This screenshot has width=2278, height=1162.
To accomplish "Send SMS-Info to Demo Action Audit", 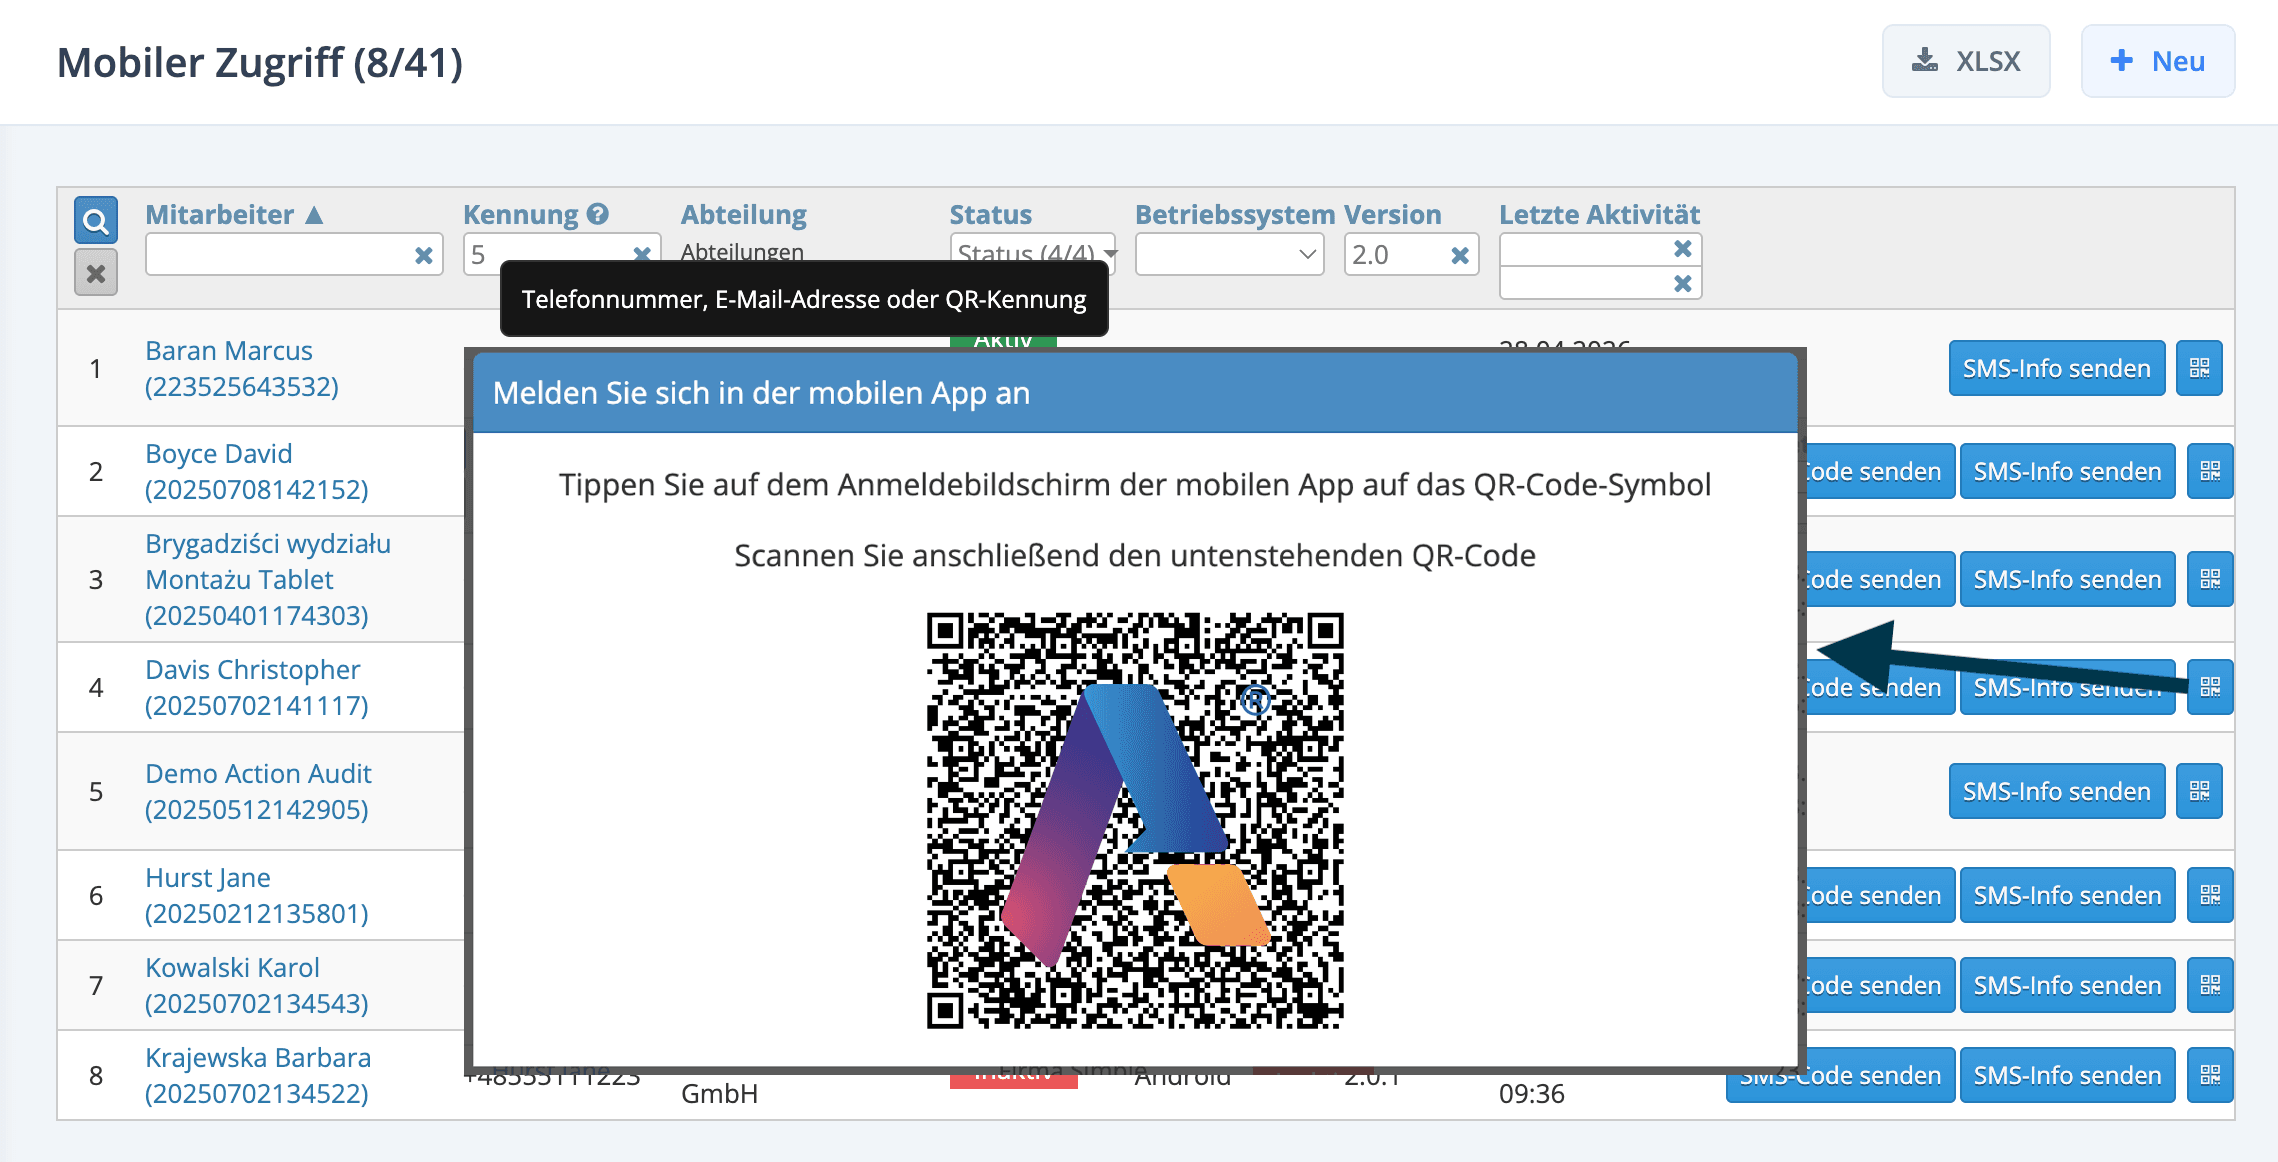I will pos(2056,791).
